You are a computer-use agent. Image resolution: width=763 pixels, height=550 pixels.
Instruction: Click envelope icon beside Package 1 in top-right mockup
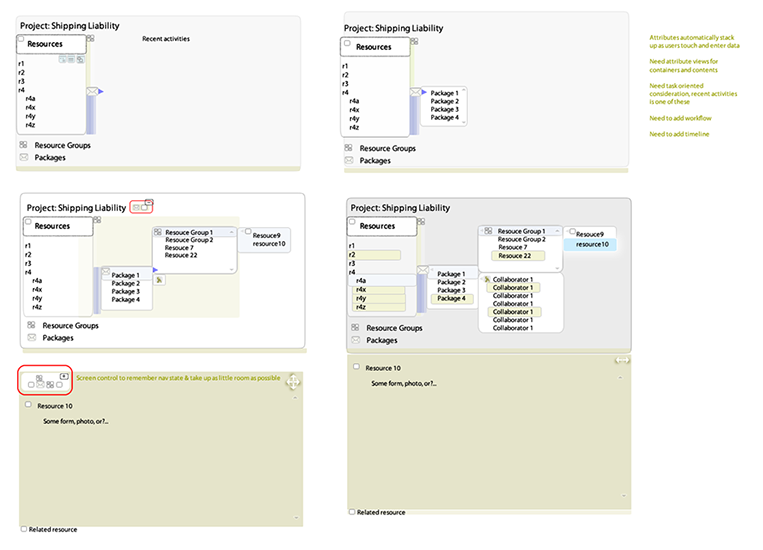click(x=415, y=93)
